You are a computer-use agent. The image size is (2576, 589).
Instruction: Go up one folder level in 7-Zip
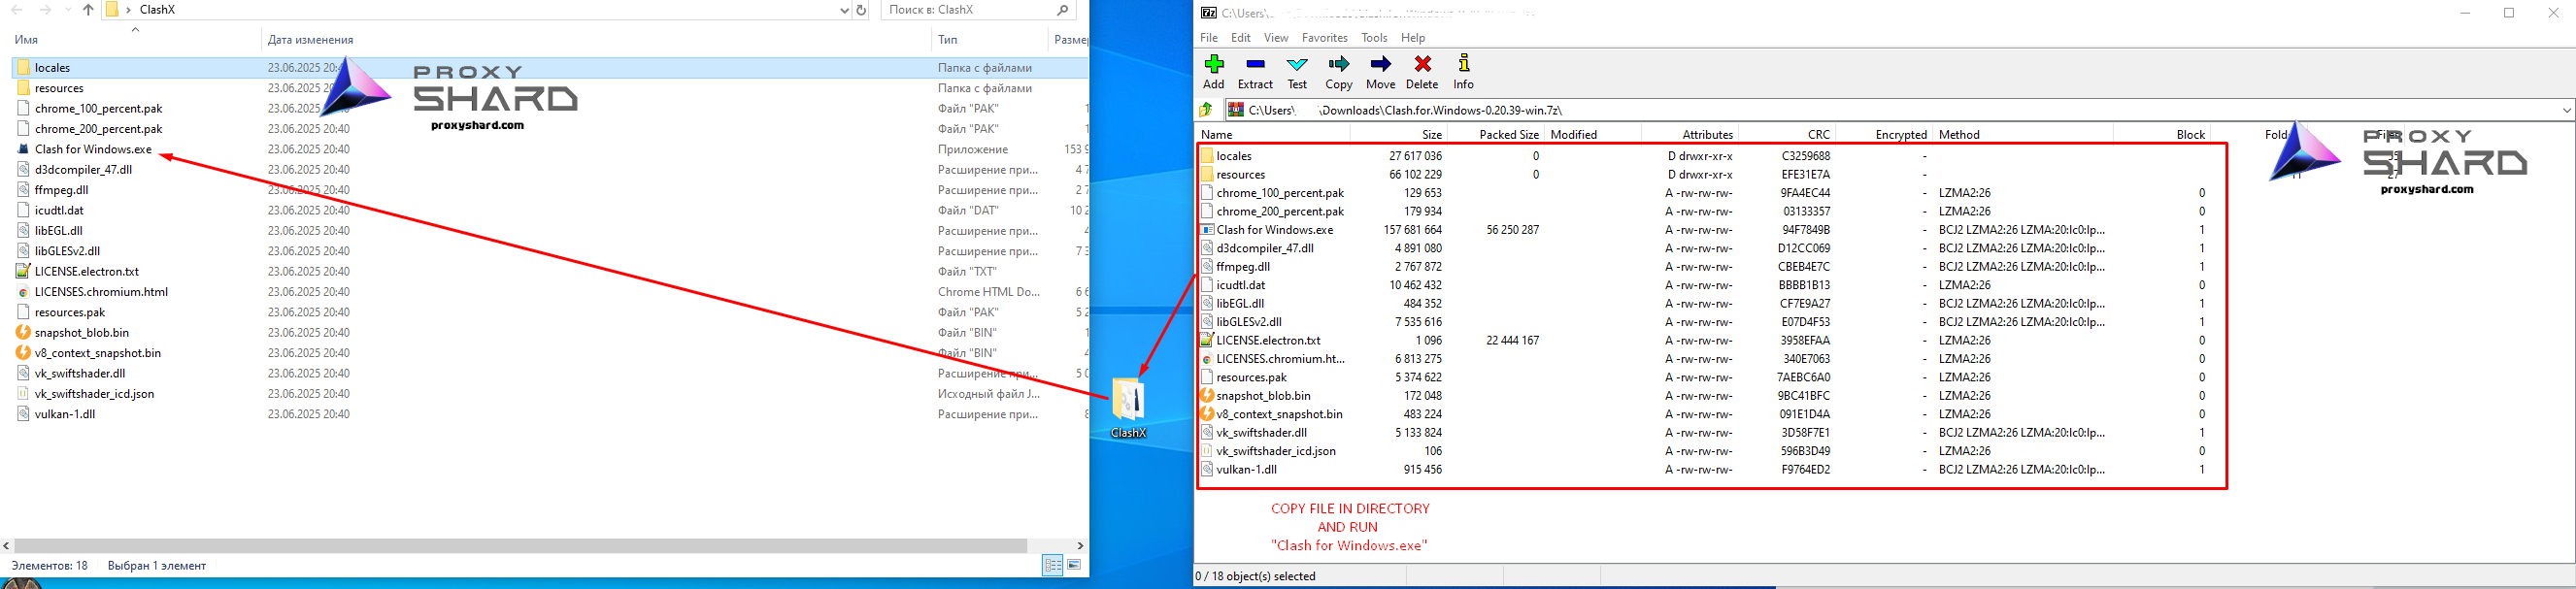coord(1207,110)
